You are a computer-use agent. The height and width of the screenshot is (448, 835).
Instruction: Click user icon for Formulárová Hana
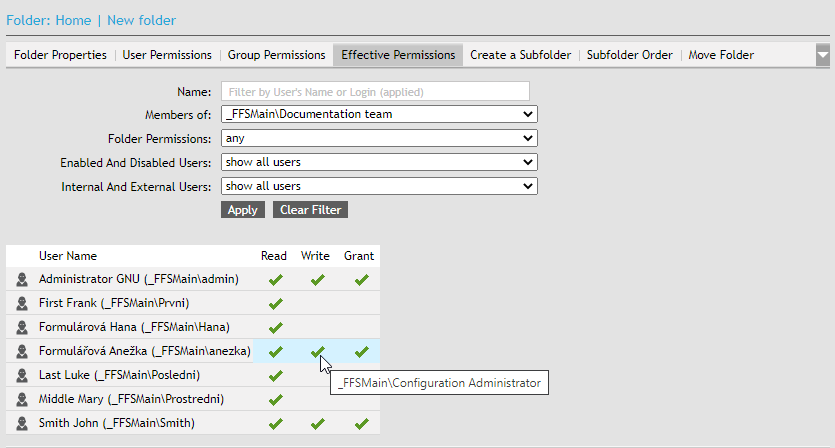click(x=22, y=328)
